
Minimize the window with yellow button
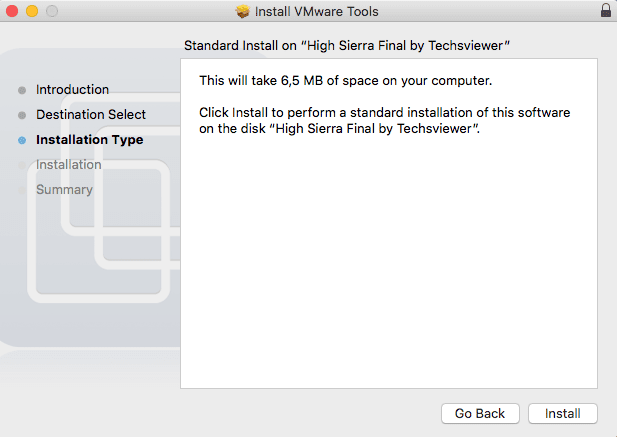(x=32, y=11)
